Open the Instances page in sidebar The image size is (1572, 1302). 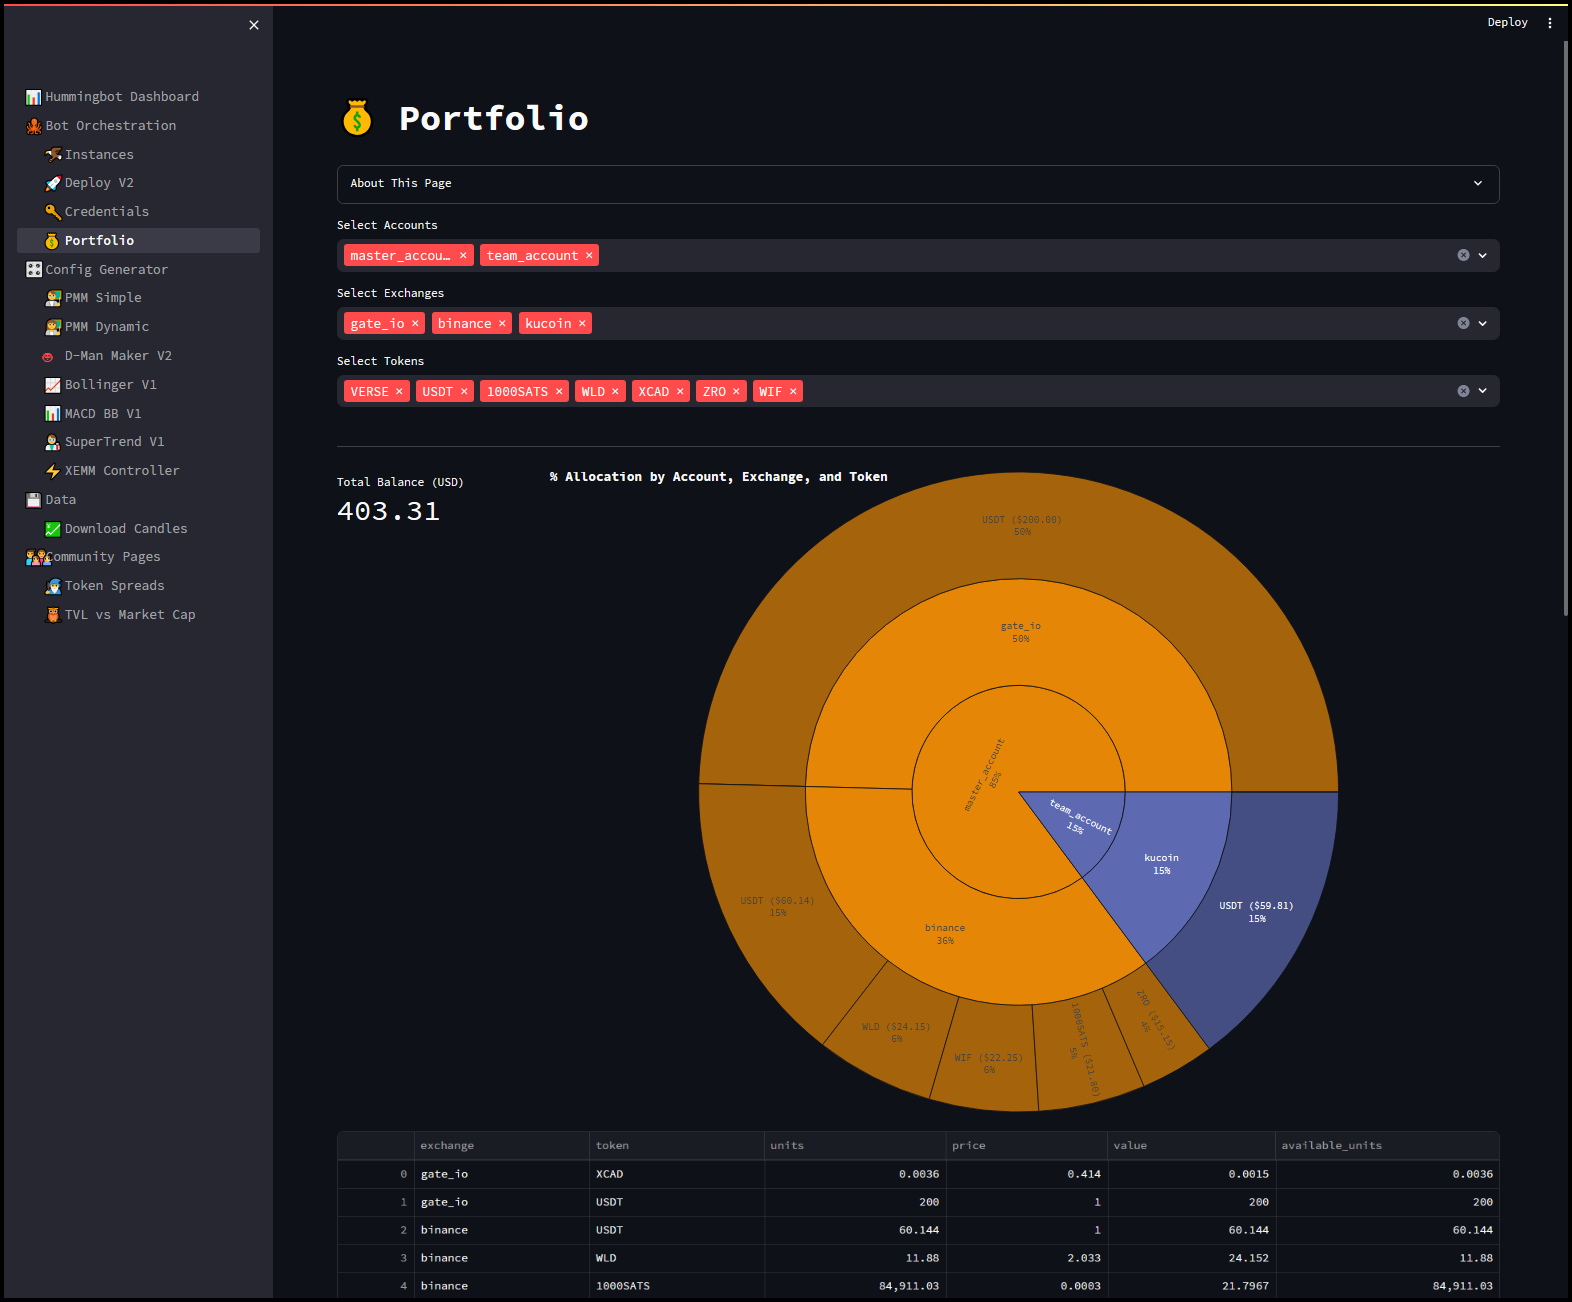pos(99,155)
